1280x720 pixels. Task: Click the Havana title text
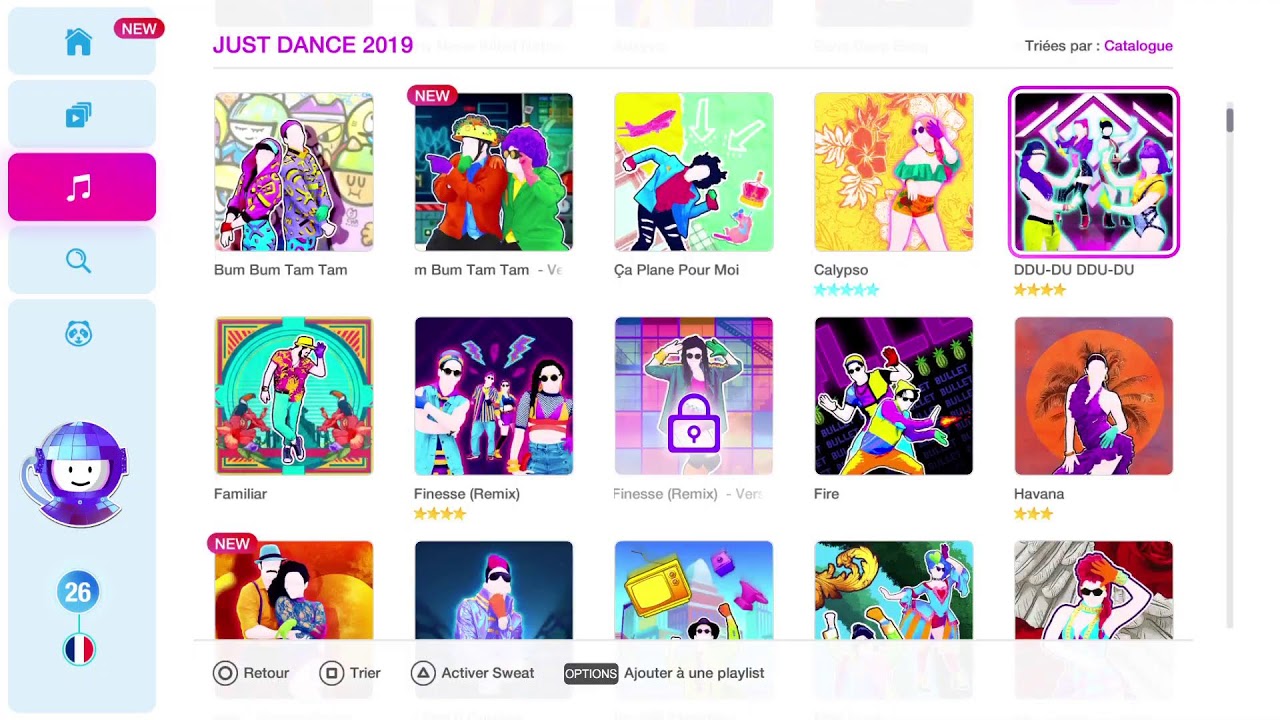[x=1039, y=494]
